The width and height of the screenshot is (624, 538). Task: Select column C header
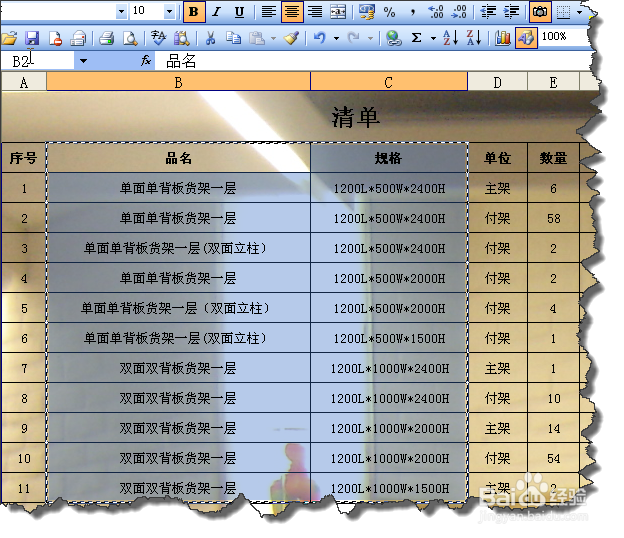(x=388, y=82)
